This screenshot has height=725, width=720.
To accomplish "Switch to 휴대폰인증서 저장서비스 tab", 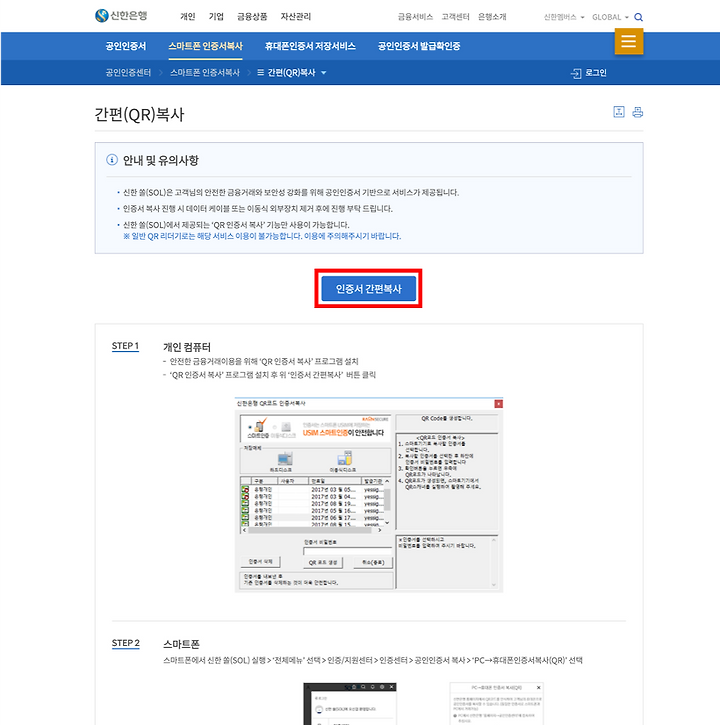I will pyautogui.click(x=310, y=46).
